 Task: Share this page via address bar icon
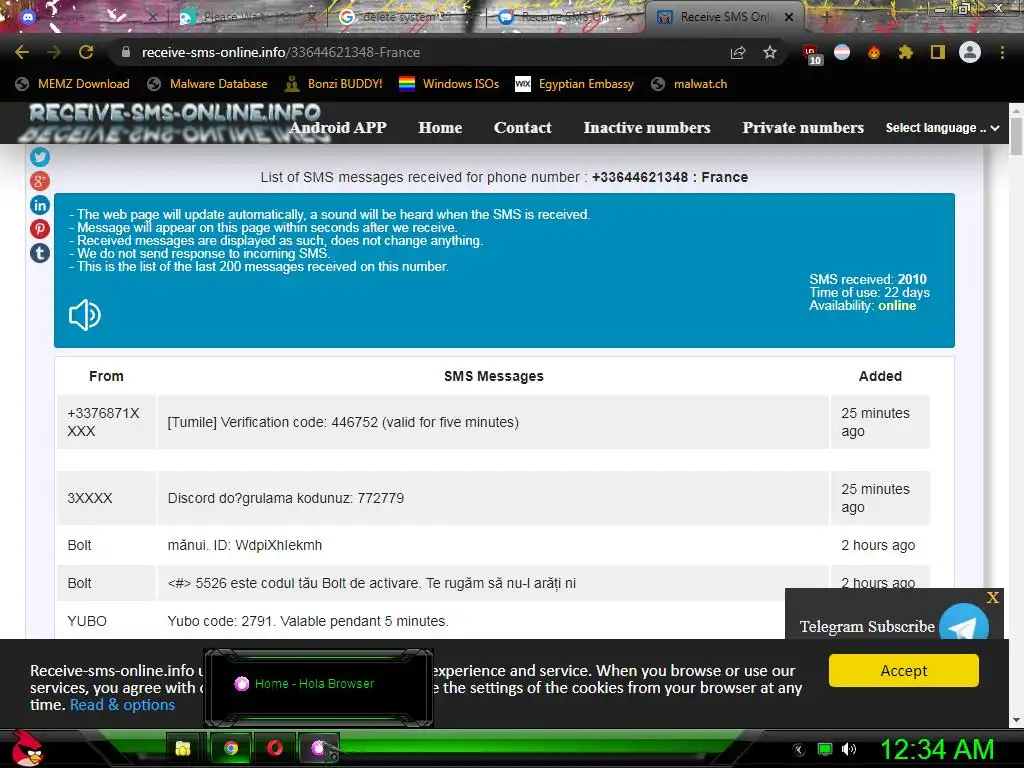point(738,52)
